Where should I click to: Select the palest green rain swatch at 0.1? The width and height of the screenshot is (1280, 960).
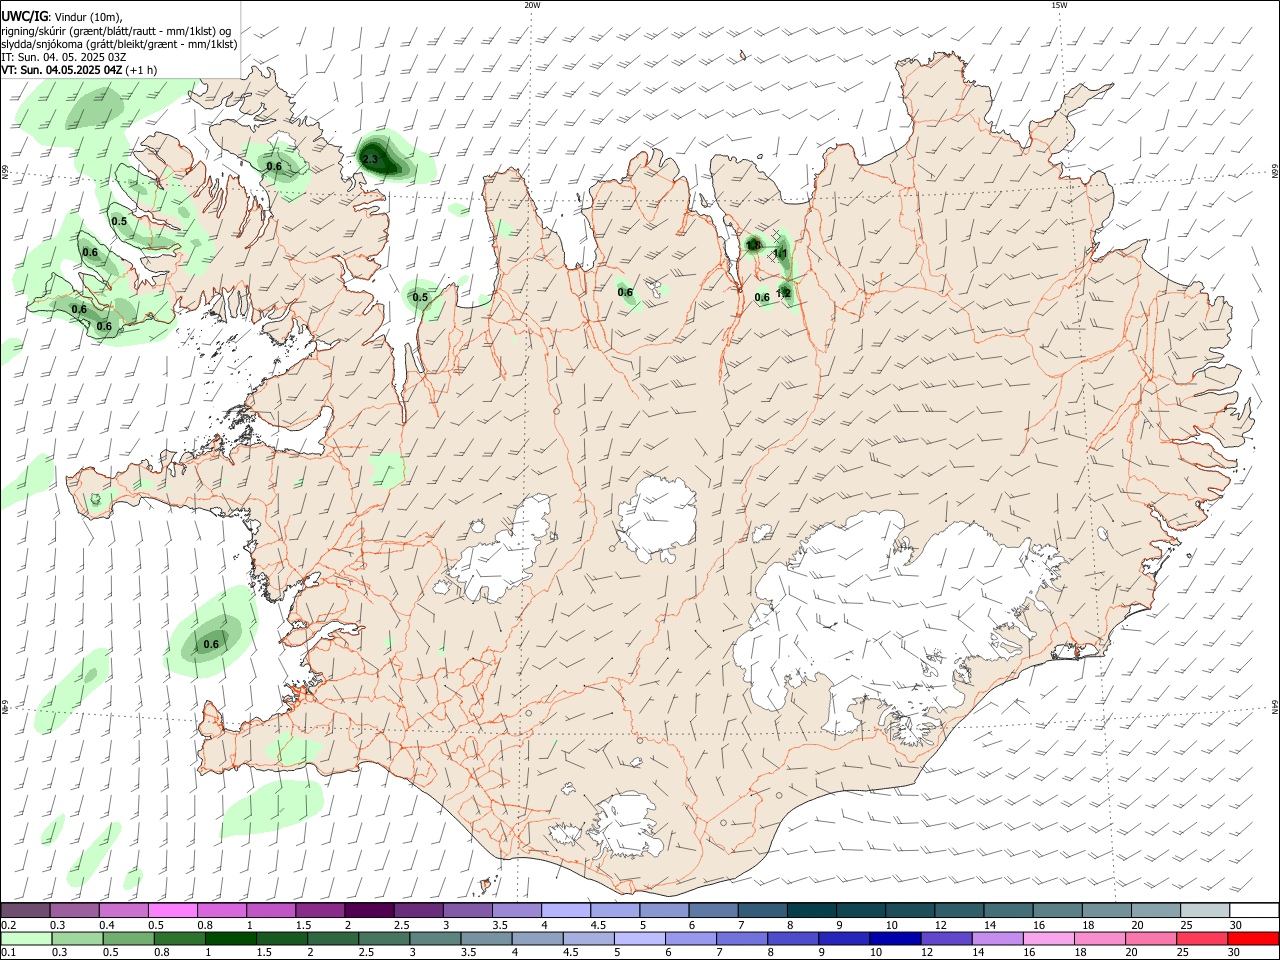(26, 939)
